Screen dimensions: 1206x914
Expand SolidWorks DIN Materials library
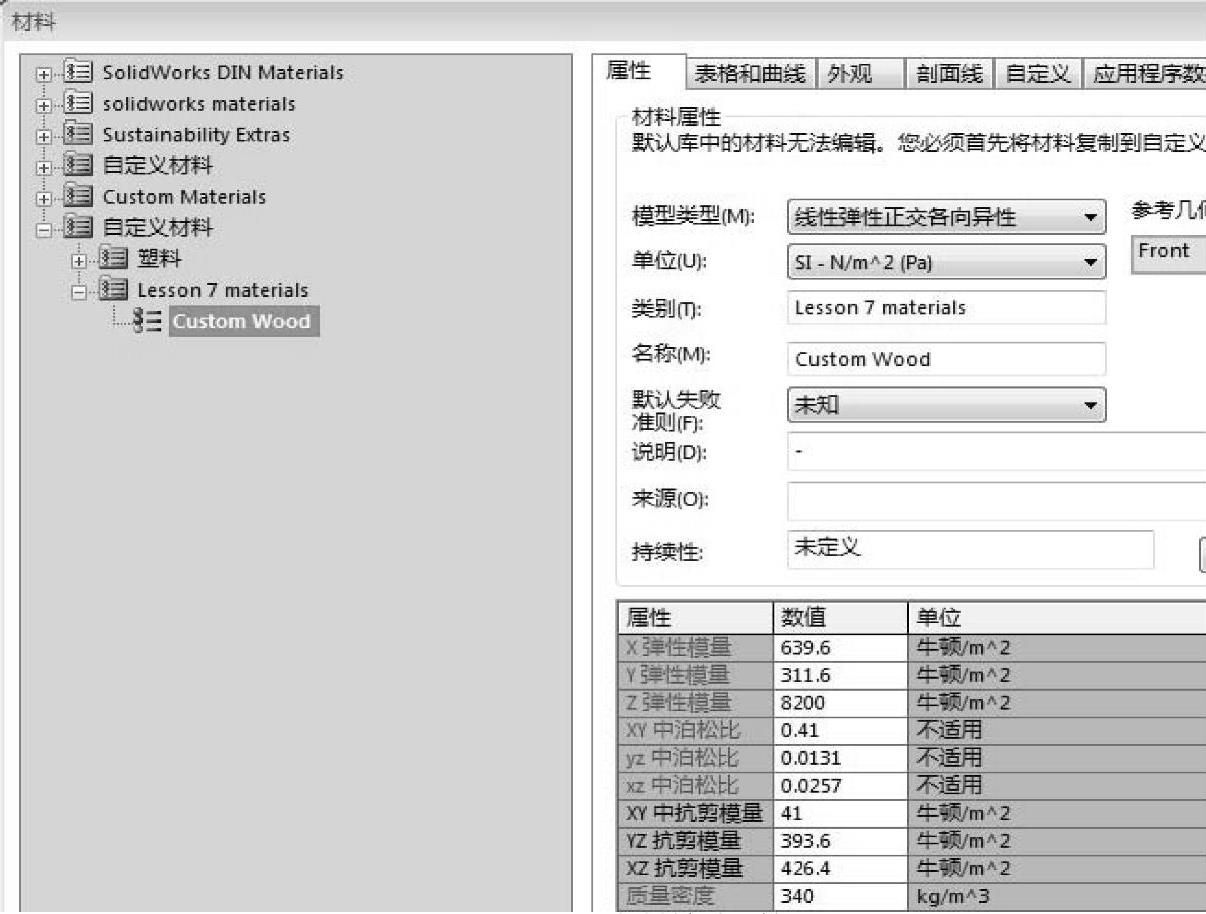click(x=43, y=74)
